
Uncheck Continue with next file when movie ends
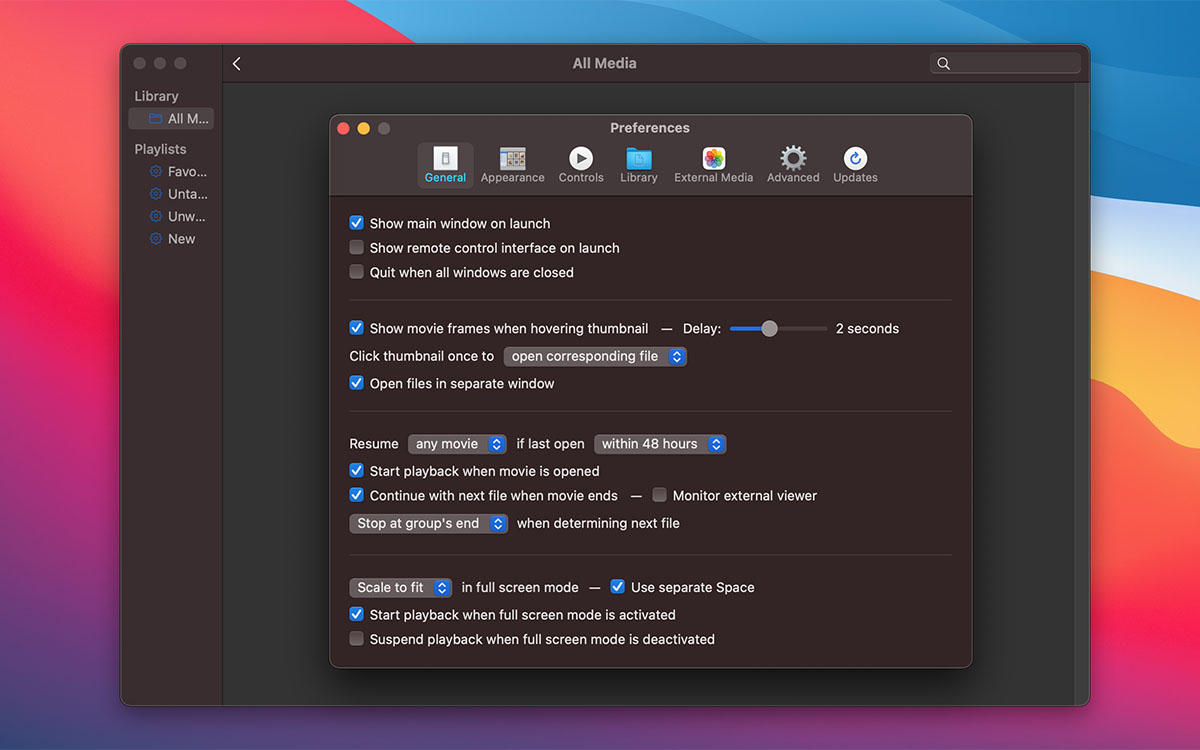(x=356, y=495)
